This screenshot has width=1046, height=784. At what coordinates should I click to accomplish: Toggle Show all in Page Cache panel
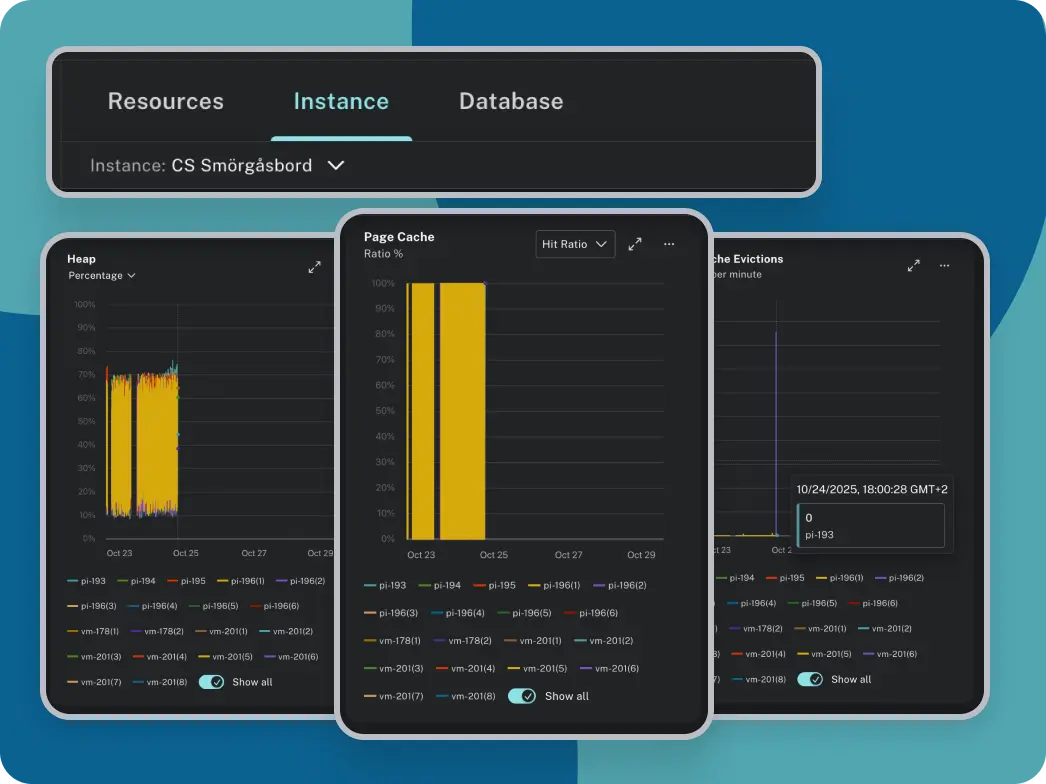click(522, 696)
